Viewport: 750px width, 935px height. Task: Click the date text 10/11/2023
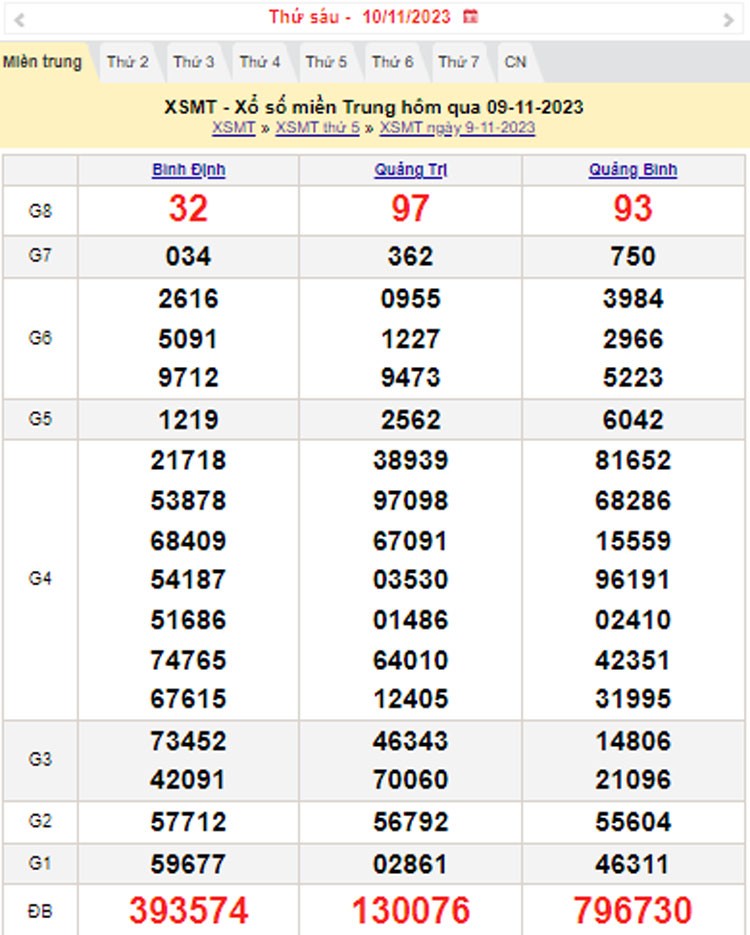tap(406, 17)
